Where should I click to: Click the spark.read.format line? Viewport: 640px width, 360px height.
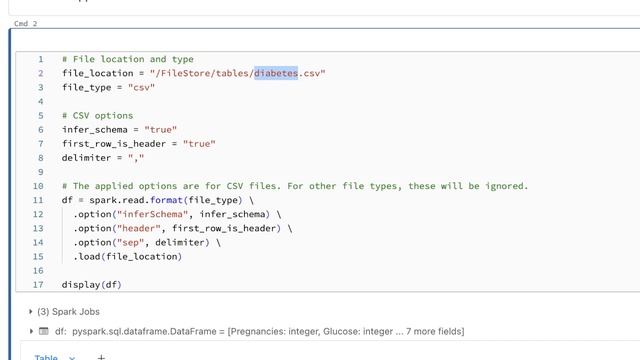point(158,200)
